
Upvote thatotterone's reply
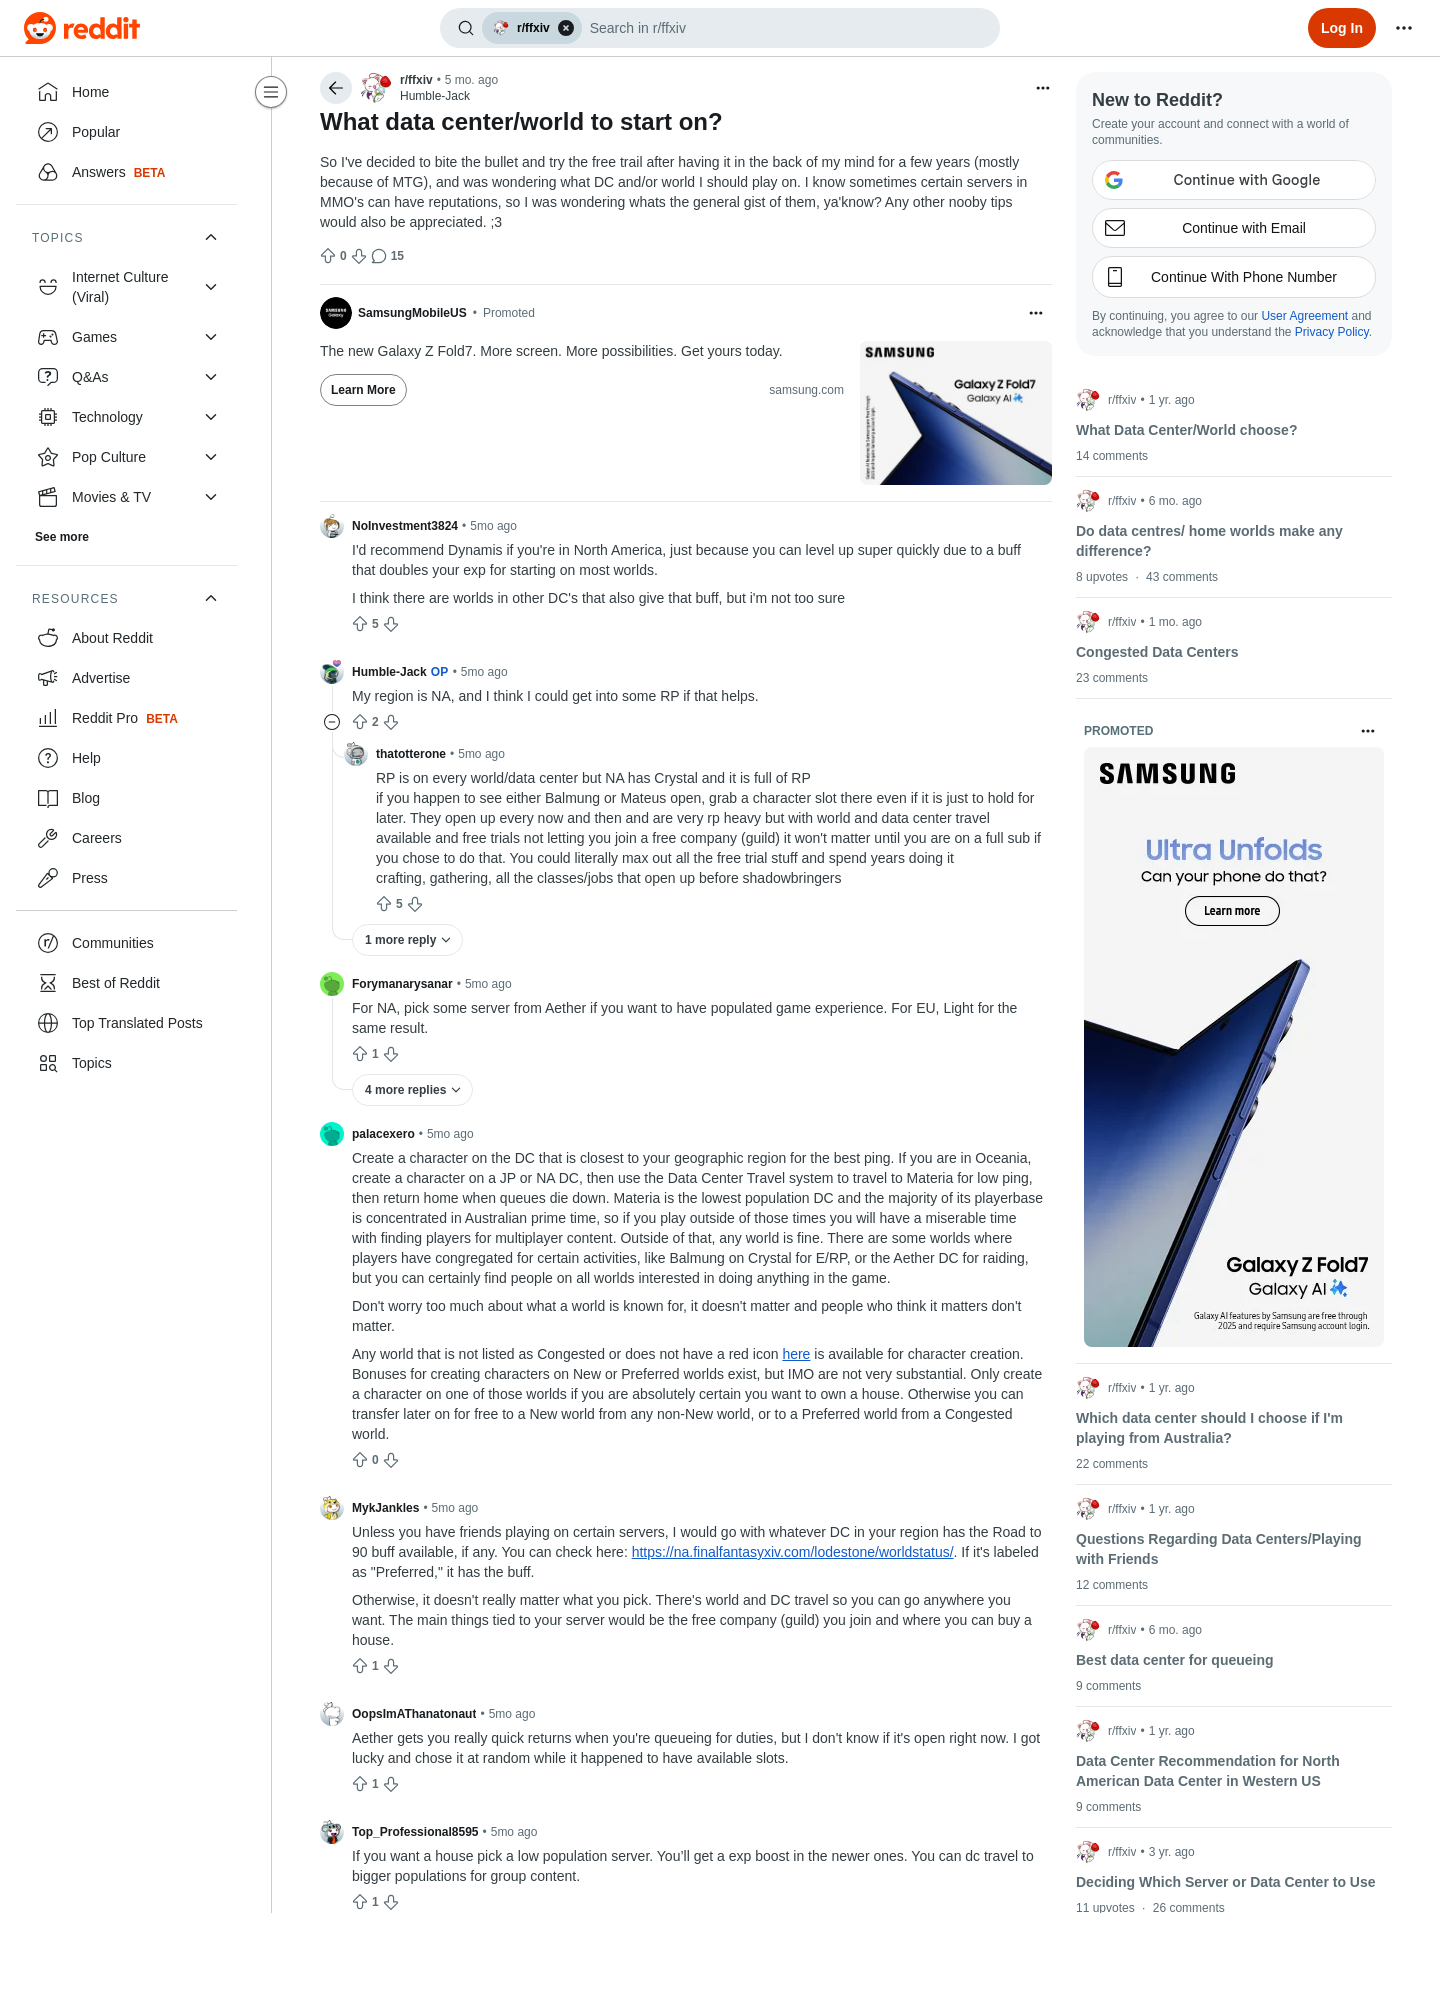[384, 904]
